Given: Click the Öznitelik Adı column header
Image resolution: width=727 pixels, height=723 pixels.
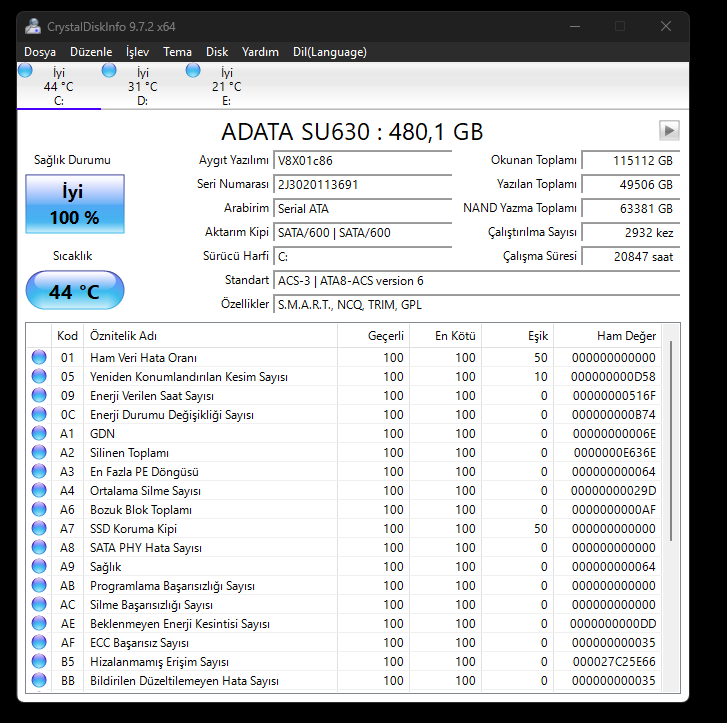Looking at the screenshot, I should pyautogui.click(x=210, y=336).
